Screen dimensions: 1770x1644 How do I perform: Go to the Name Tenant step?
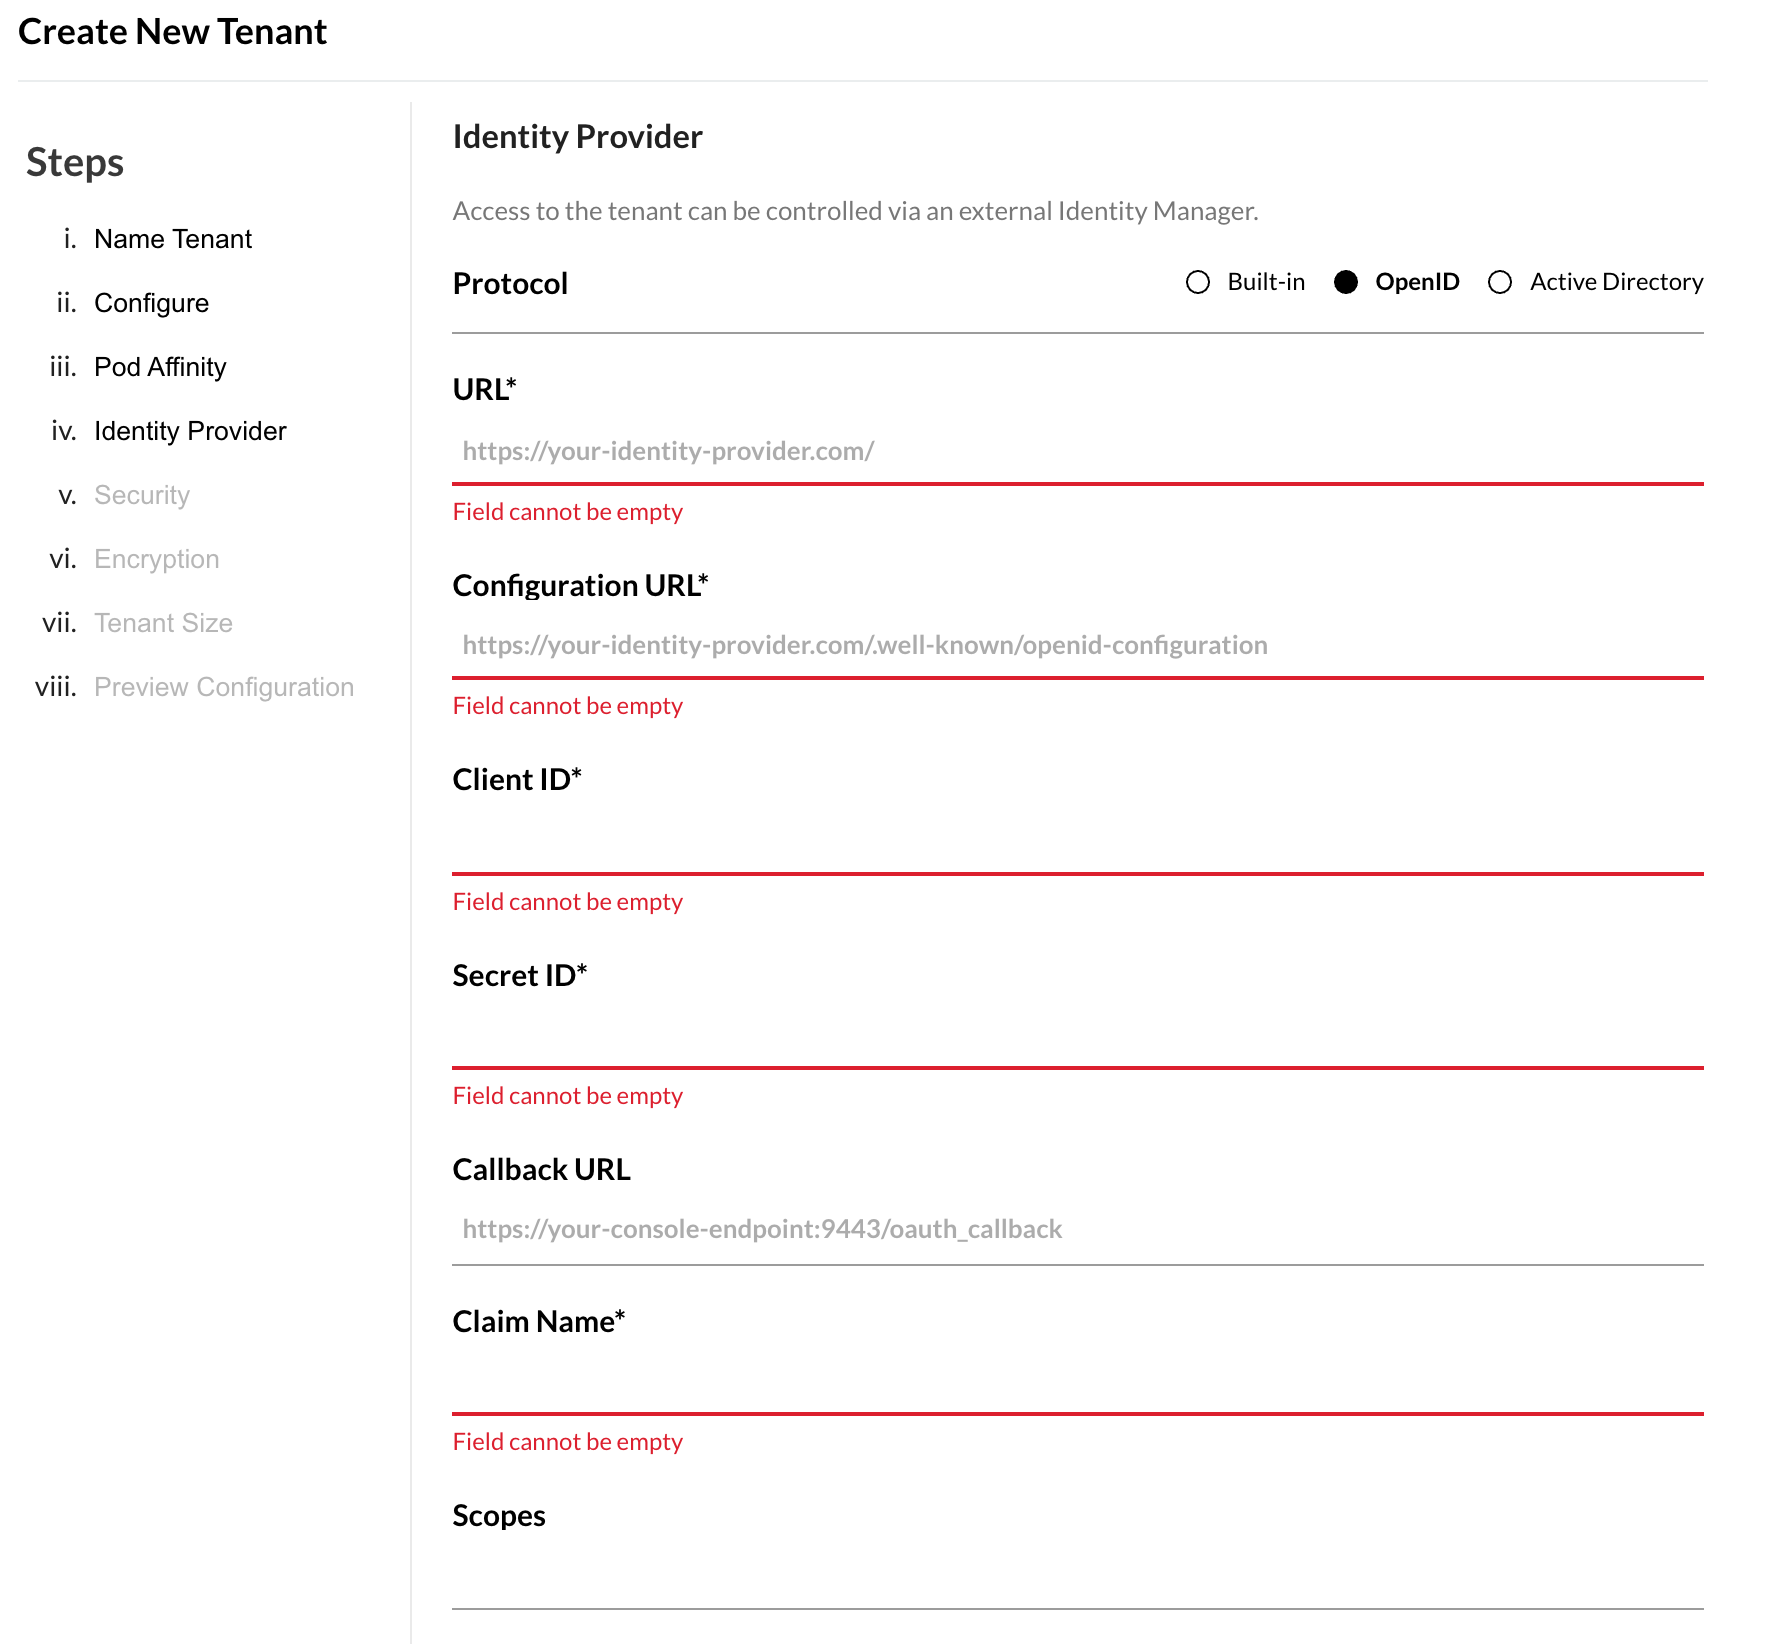tap(172, 239)
